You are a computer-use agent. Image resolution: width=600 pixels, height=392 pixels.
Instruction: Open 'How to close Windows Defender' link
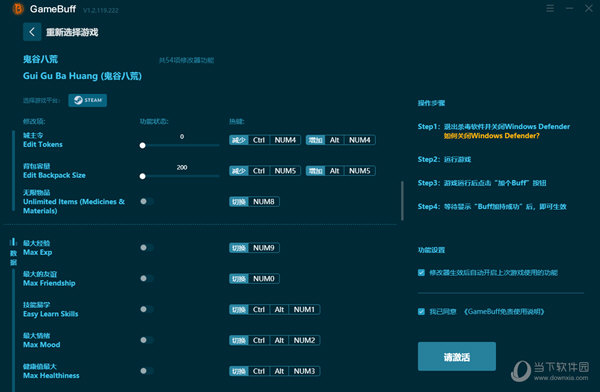click(492, 136)
